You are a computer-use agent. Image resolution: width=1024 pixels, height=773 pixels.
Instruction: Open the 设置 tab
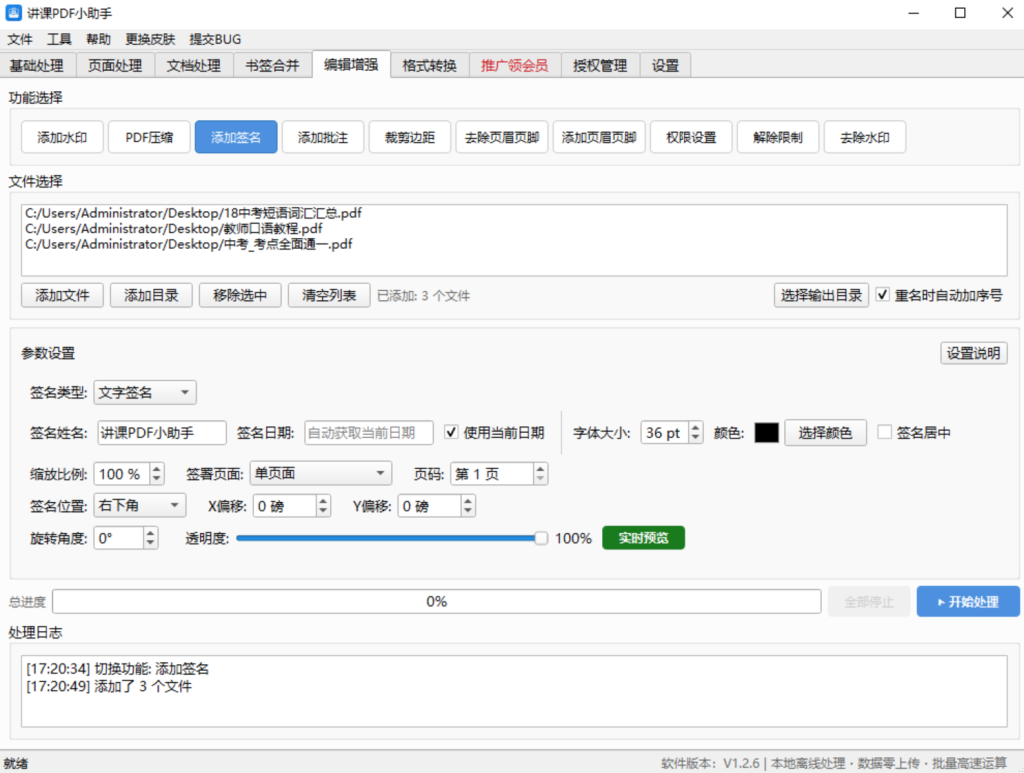665,65
